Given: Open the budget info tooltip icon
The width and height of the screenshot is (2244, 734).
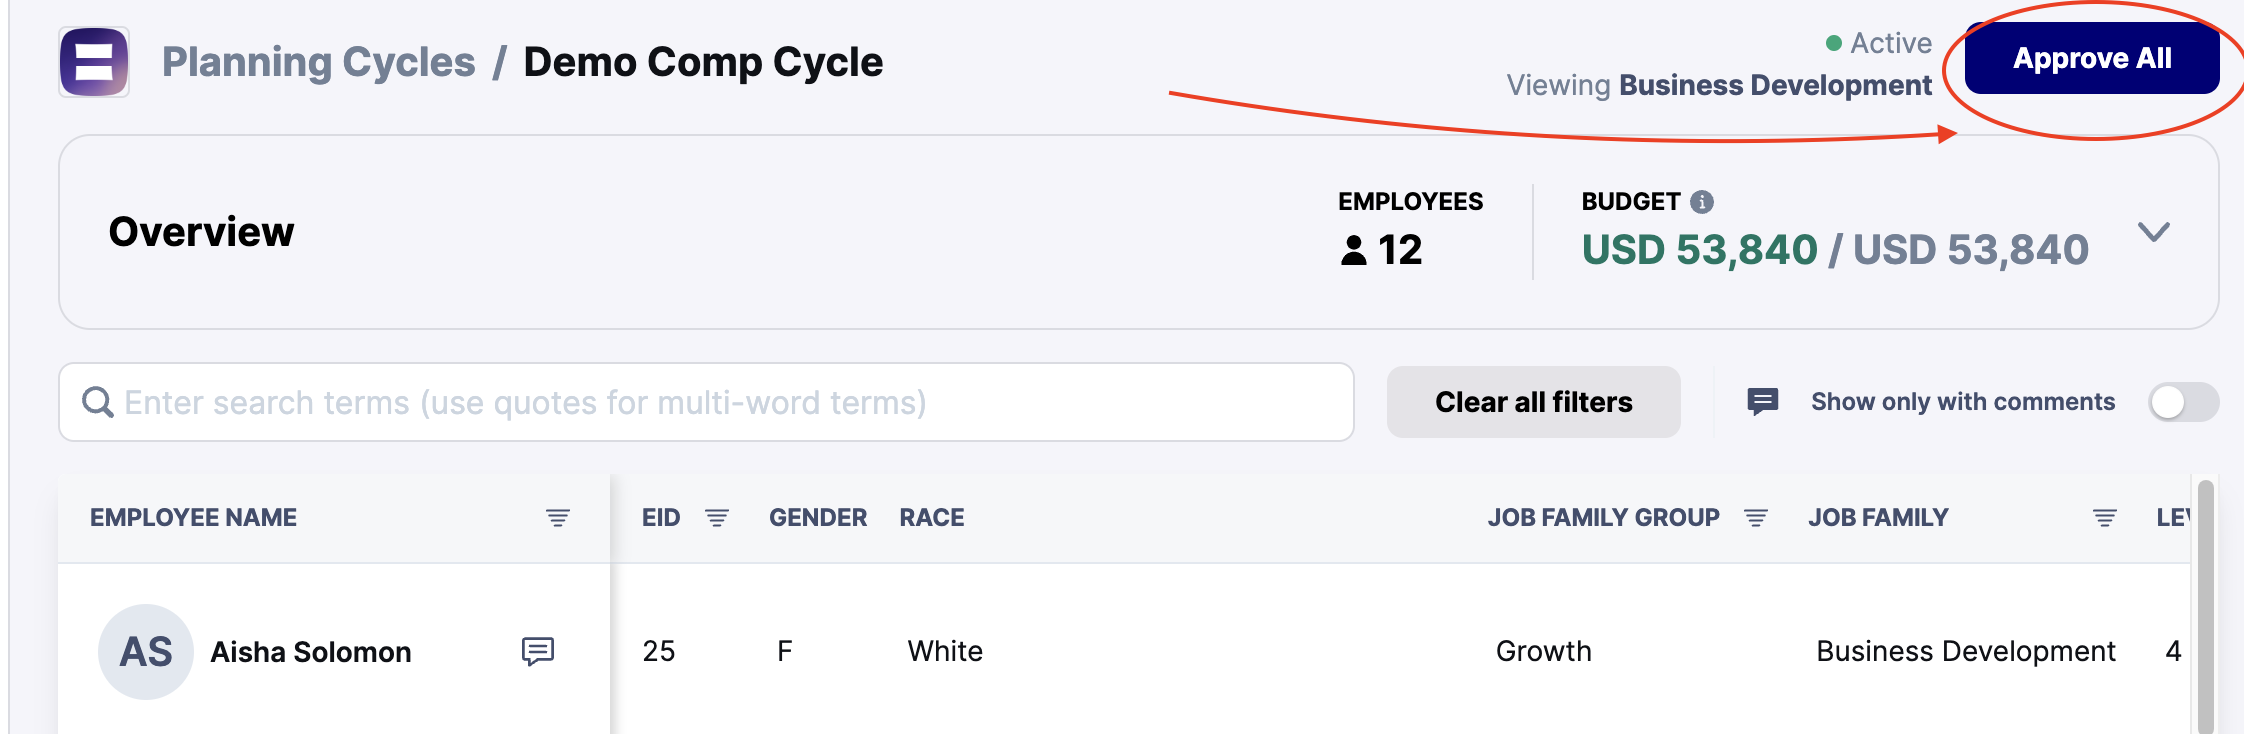Looking at the screenshot, I should [x=1702, y=202].
